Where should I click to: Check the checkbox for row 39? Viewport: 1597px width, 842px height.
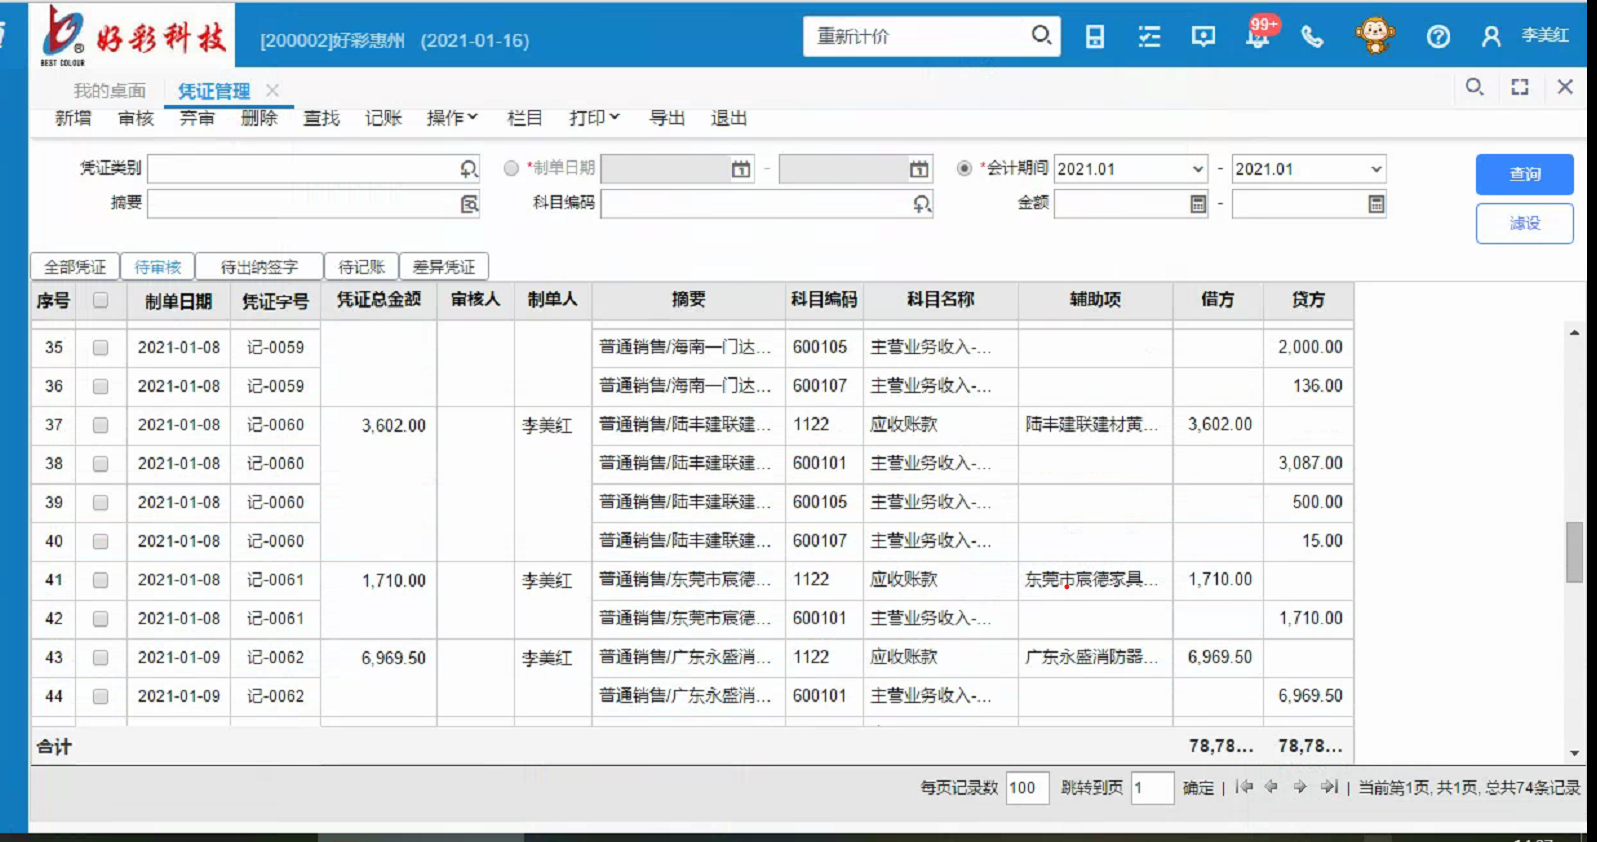coord(100,503)
